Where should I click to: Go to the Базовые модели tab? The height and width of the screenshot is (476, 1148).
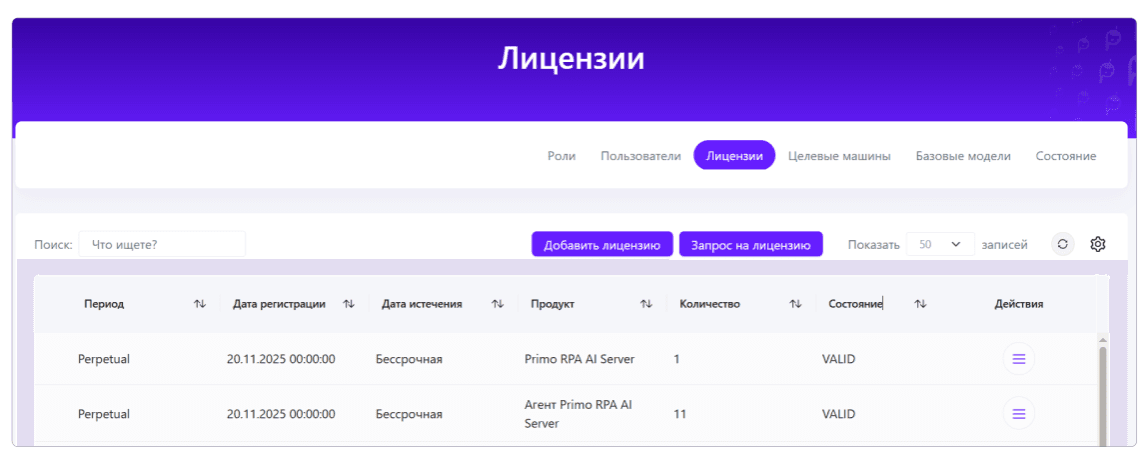click(963, 156)
